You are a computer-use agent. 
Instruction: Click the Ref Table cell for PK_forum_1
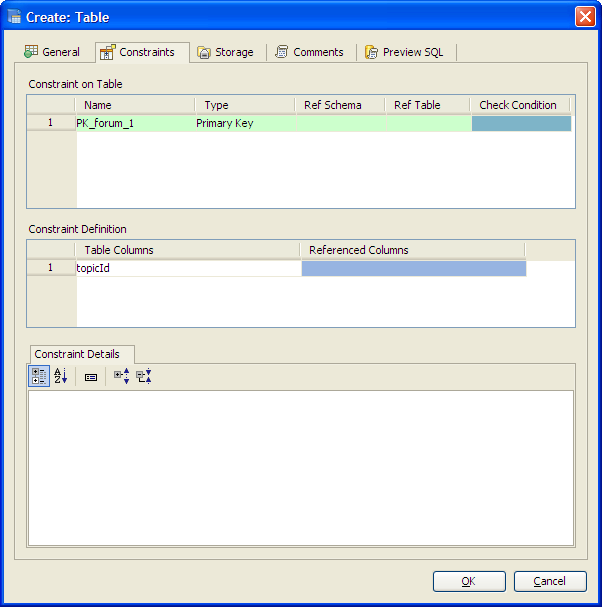[x=429, y=123]
